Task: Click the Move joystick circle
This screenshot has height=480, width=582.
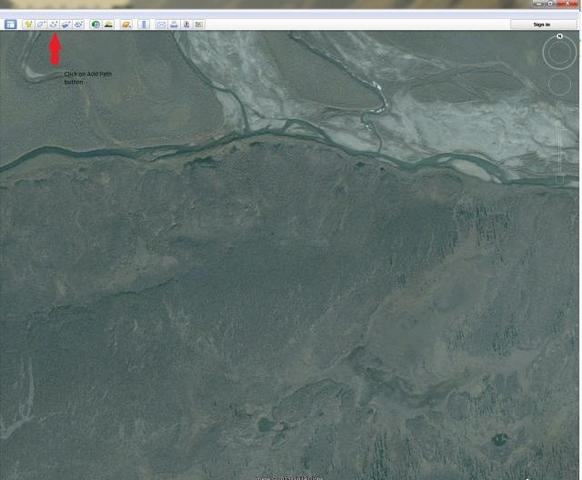Action: coord(559,84)
